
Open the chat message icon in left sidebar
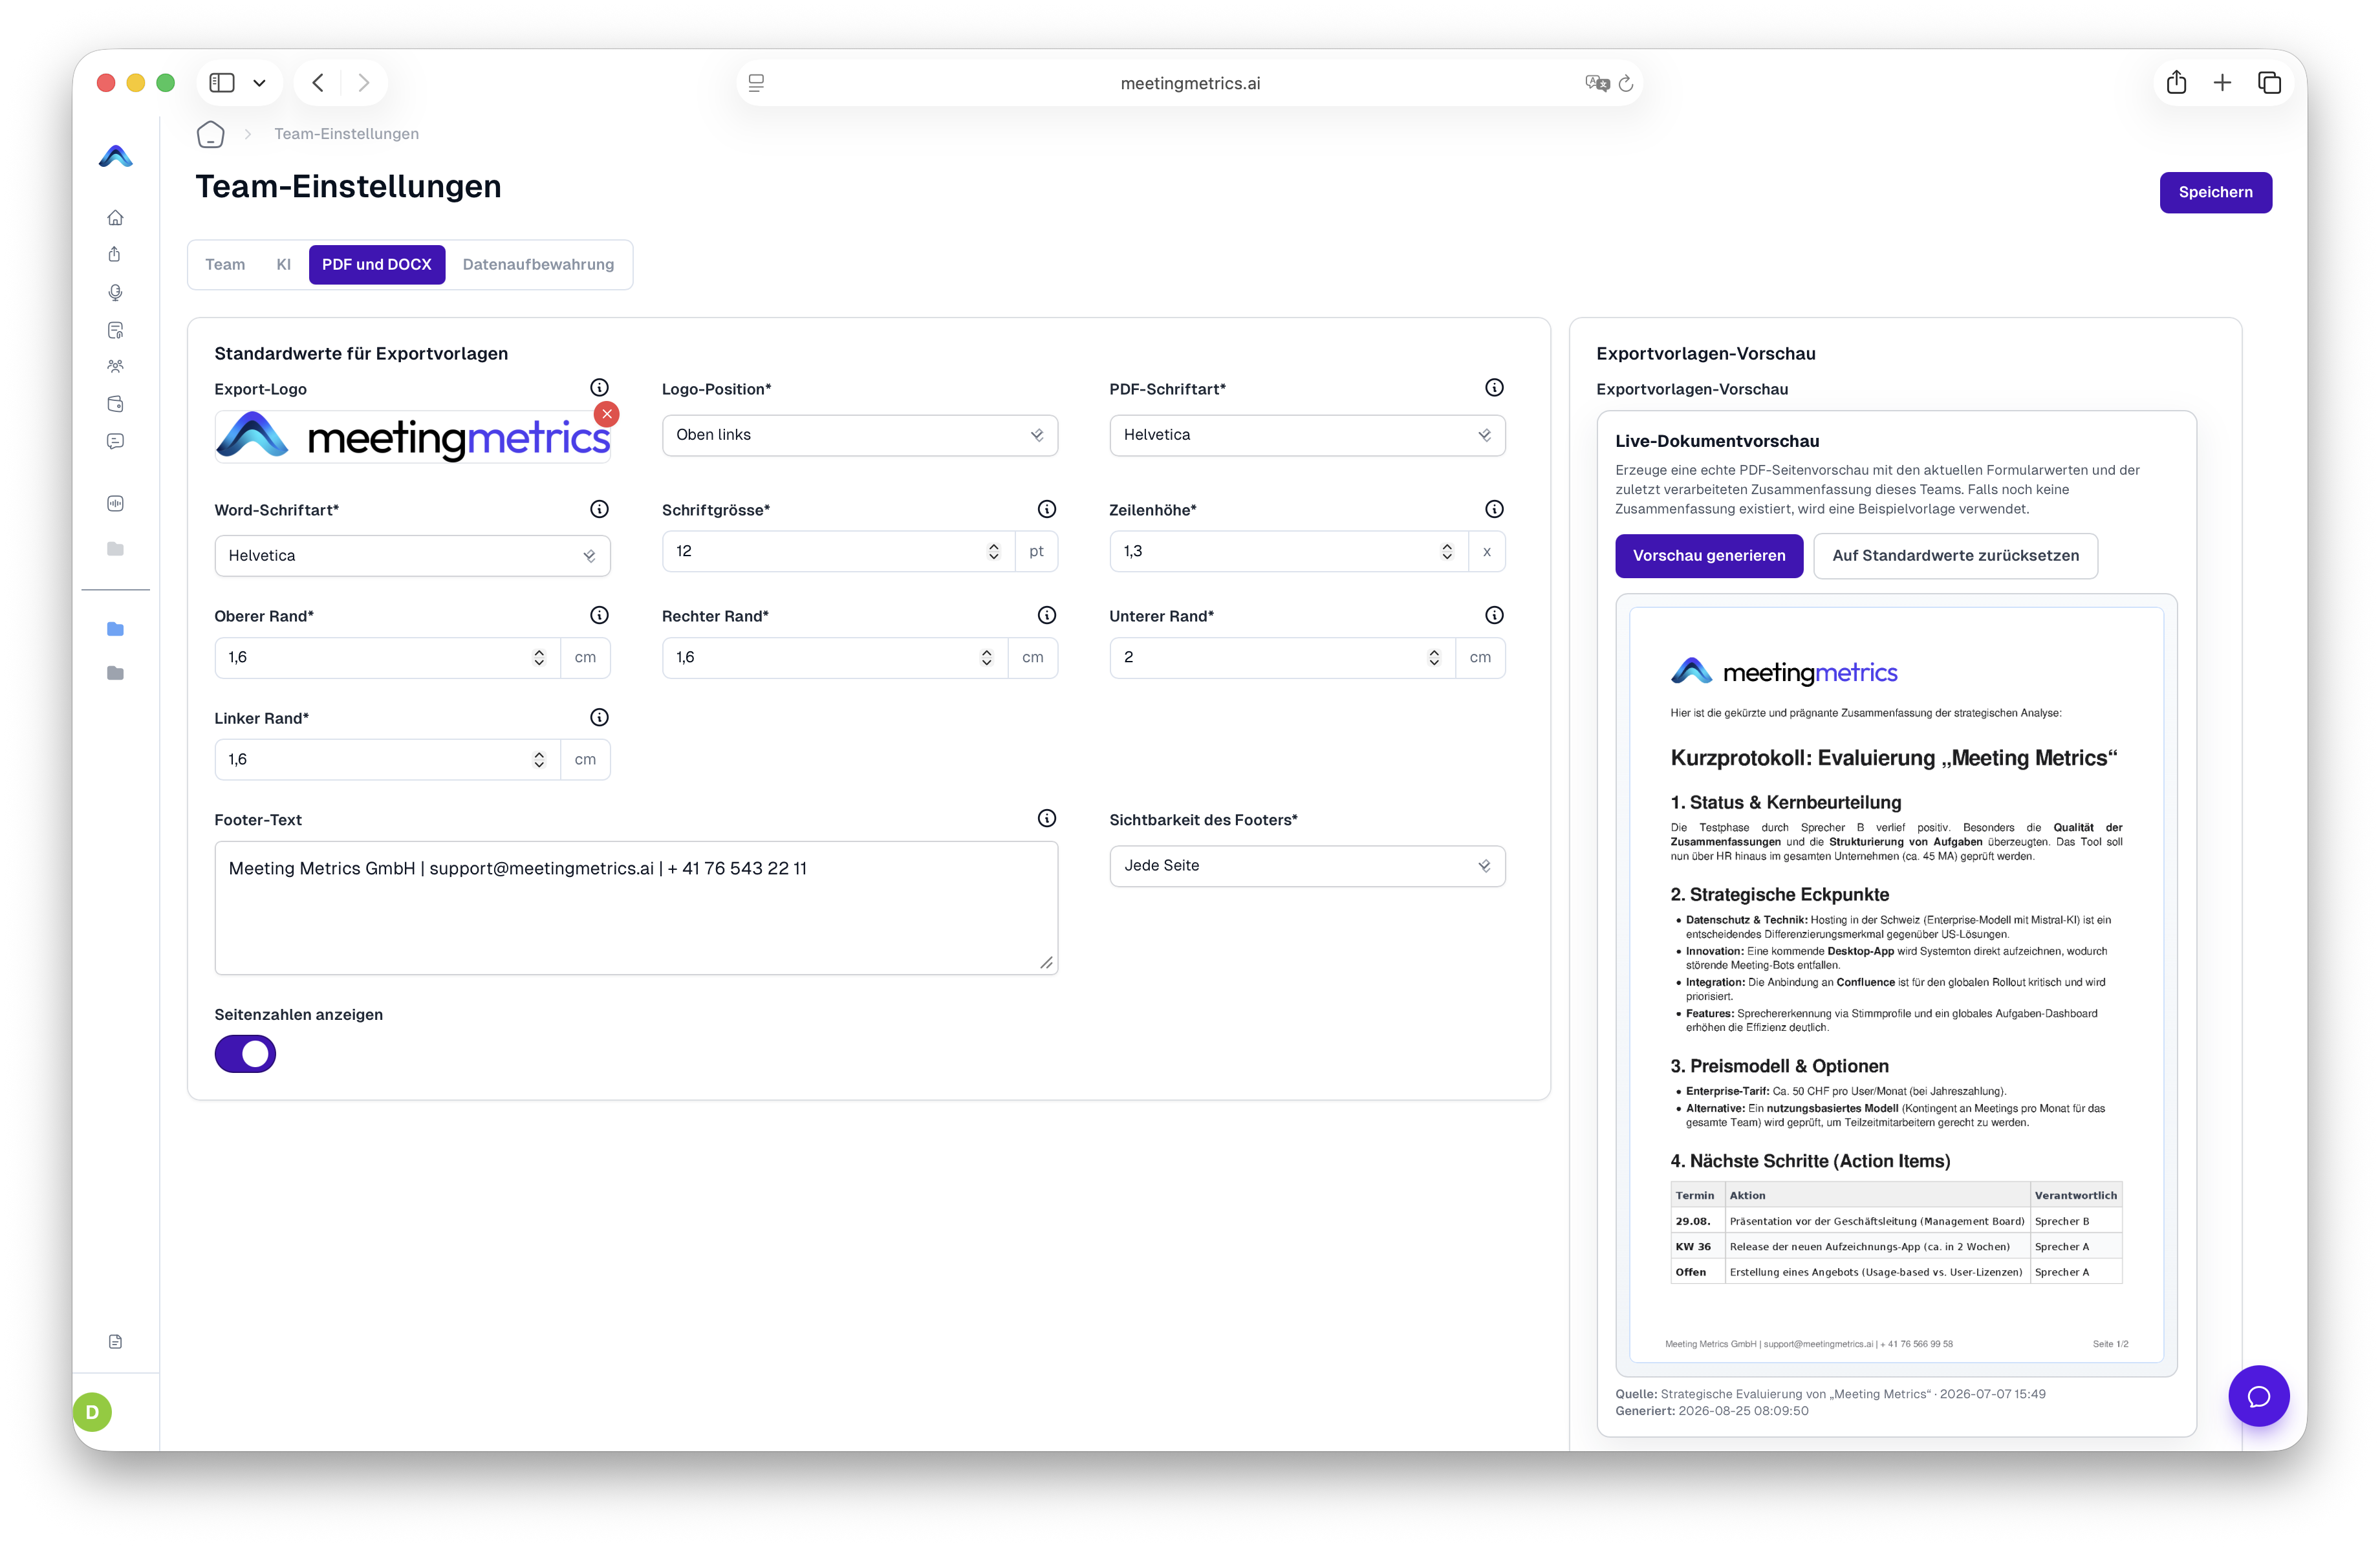pyautogui.click(x=116, y=441)
